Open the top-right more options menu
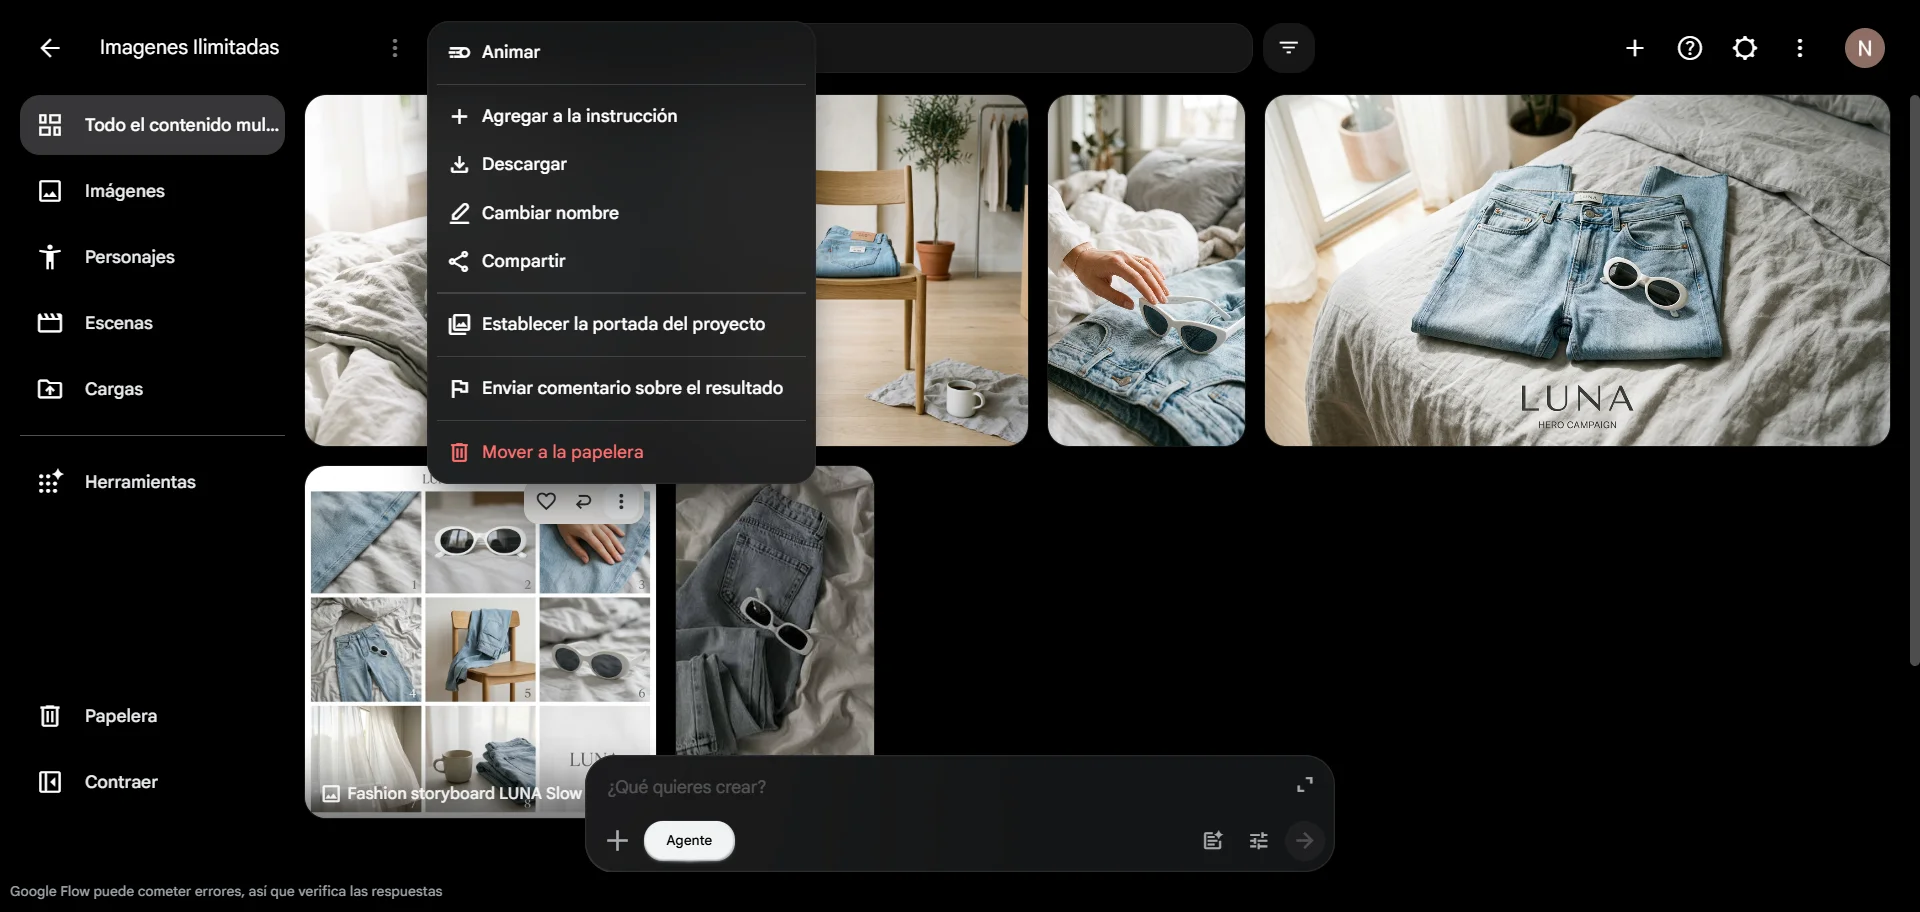1920x912 pixels. (1800, 48)
